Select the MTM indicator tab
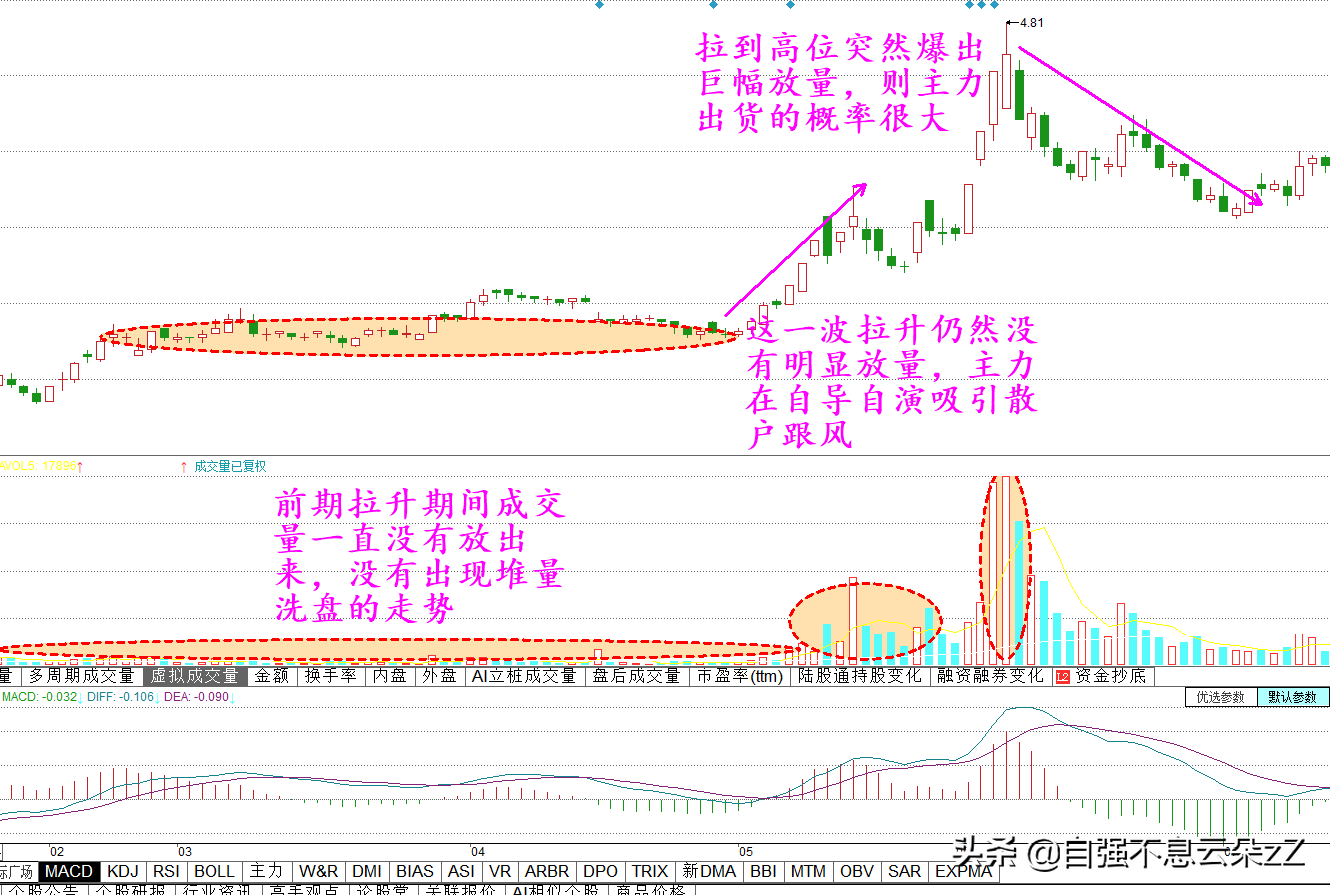The image size is (1330, 895). coord(808,871)
